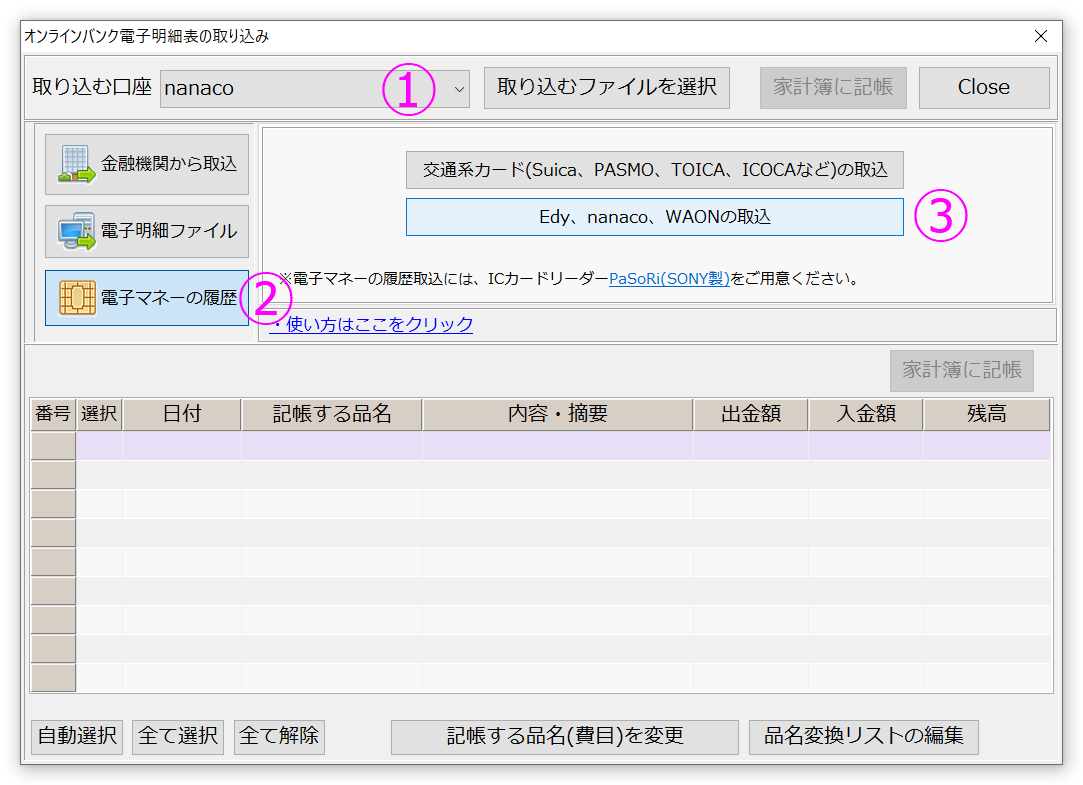Click the 自動選択 auto-select button

pos(76,737)
